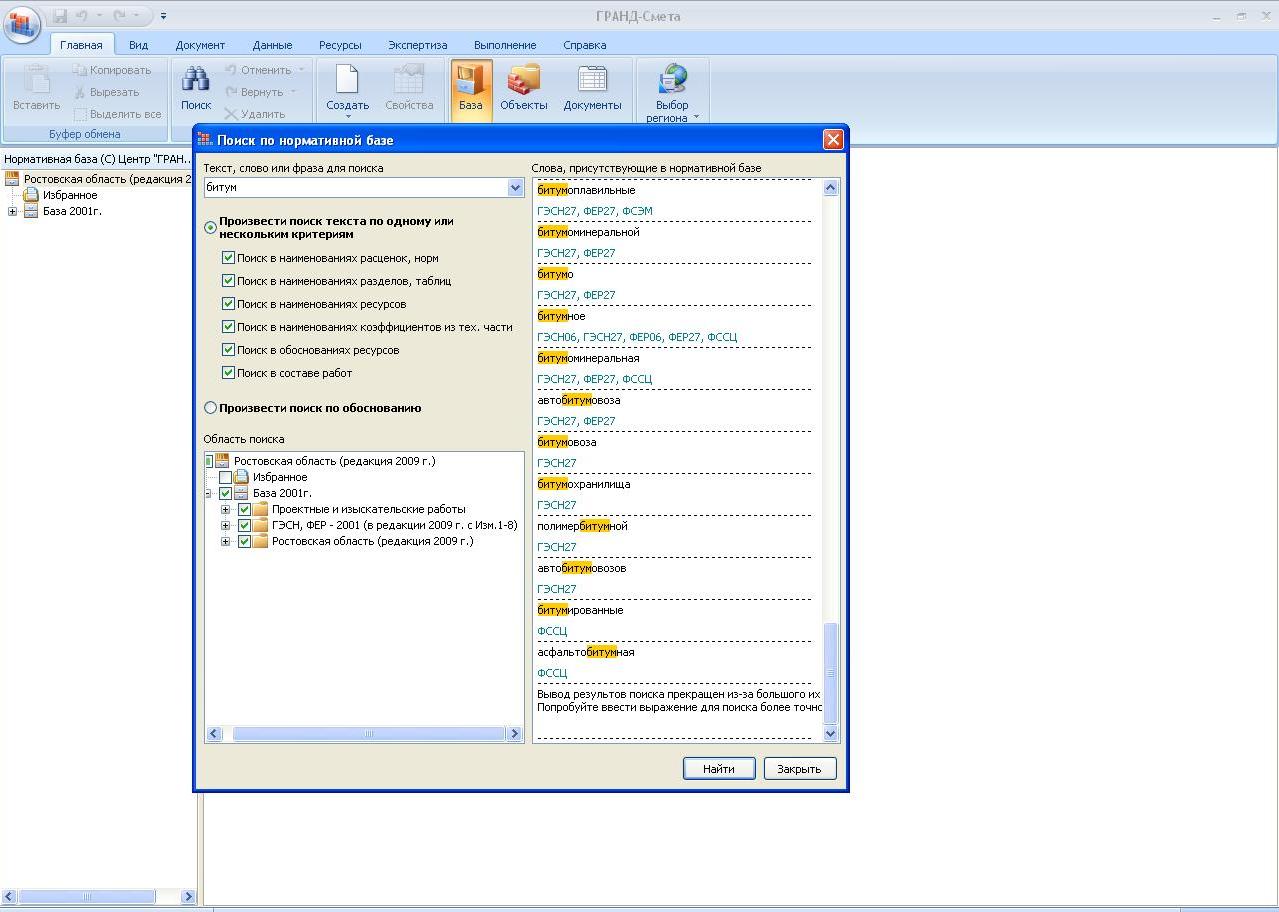
Task: Toggle the ГЭСН, ФЕР - 2001 checkbox
Action: tap(244, 525)
